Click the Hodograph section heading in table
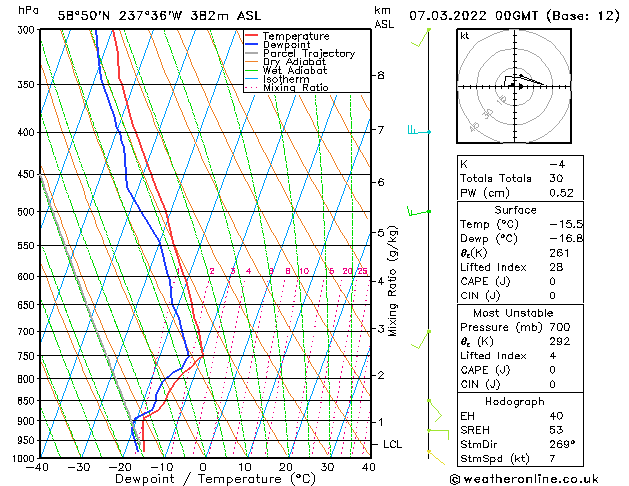The image size is (629, 486). (515, 402)
